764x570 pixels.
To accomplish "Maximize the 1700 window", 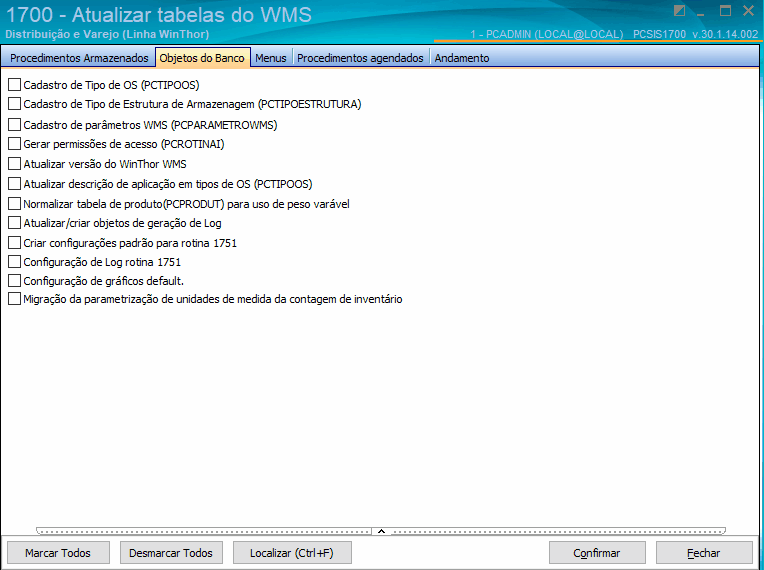I will coord(725,11).
